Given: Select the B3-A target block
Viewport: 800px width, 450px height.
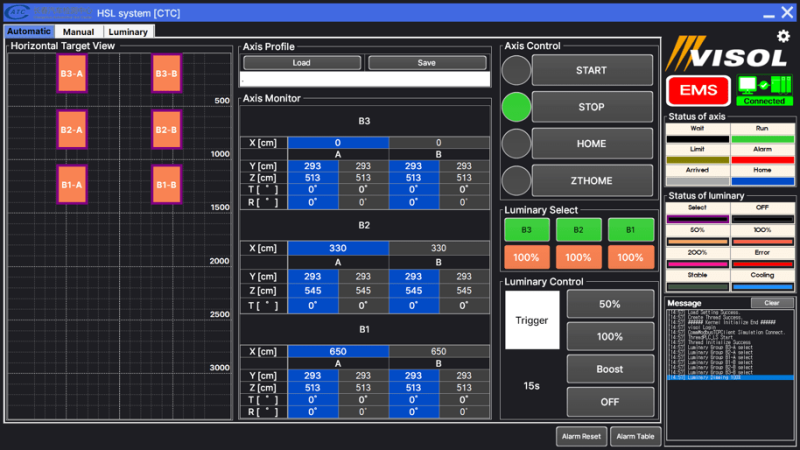Looking at the screenshot, I should point(71,73).
